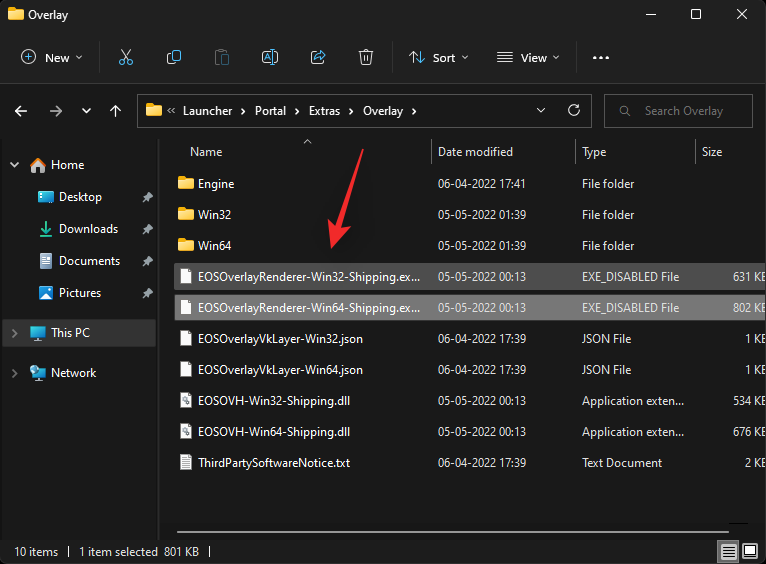Expand the This PC tree node
766x564 pixels.
coord(14,333)
